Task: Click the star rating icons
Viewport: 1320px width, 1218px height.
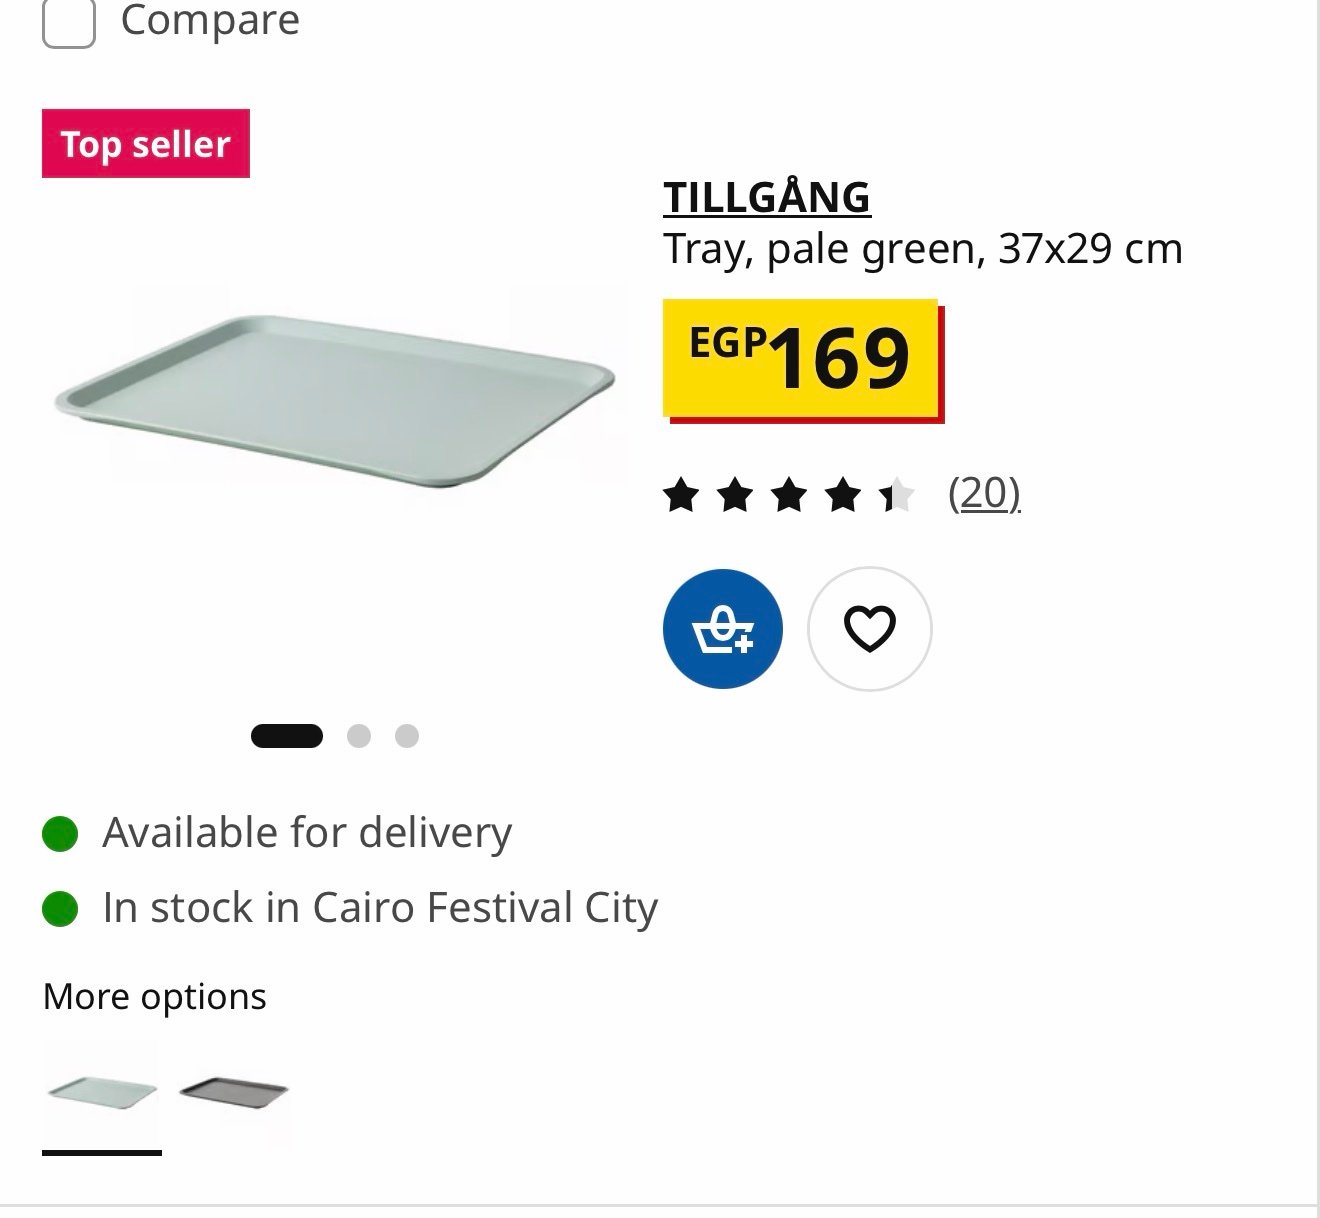Action: coord(789,494)
